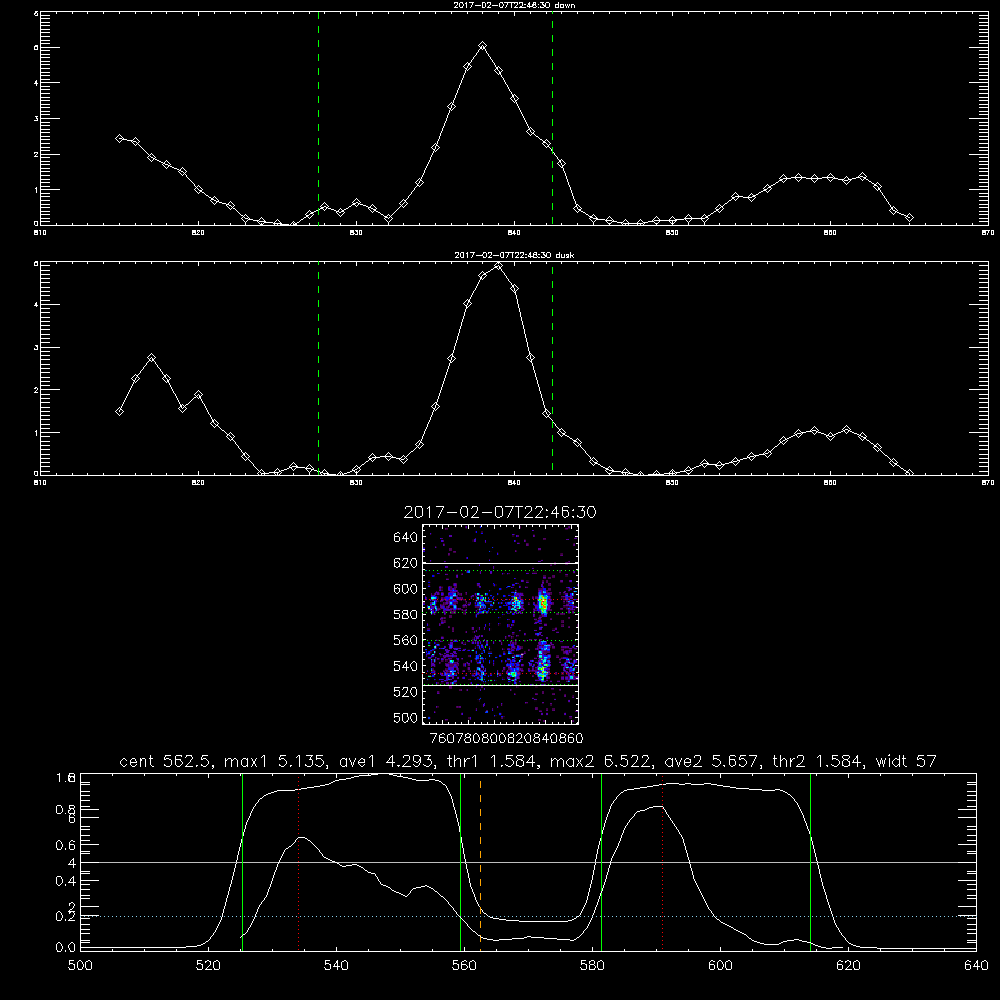Click the 'thr2 1.584' value in stats line
Screen dimensions: 1000x1000
click(x=818, y=761)
